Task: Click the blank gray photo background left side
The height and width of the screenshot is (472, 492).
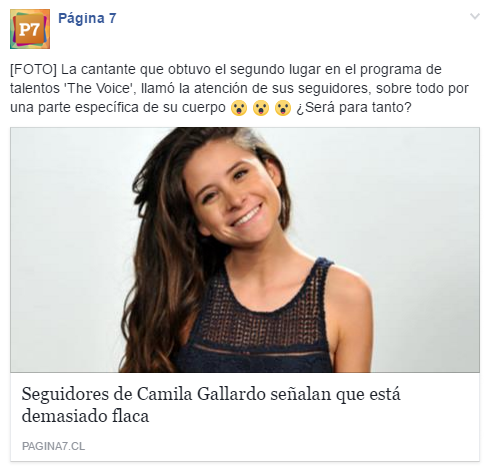Action: click(x=67, y=250)
